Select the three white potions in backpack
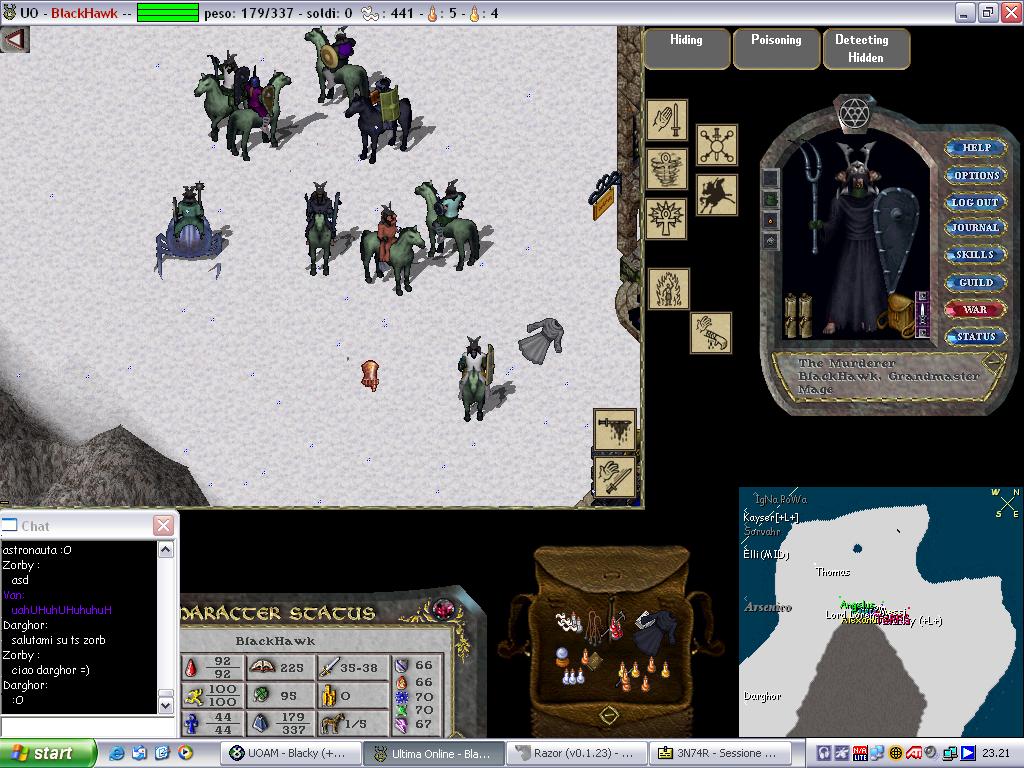The height and width of the screenshot is (768, 1024). pyautogui.click(x=573, y=675)
